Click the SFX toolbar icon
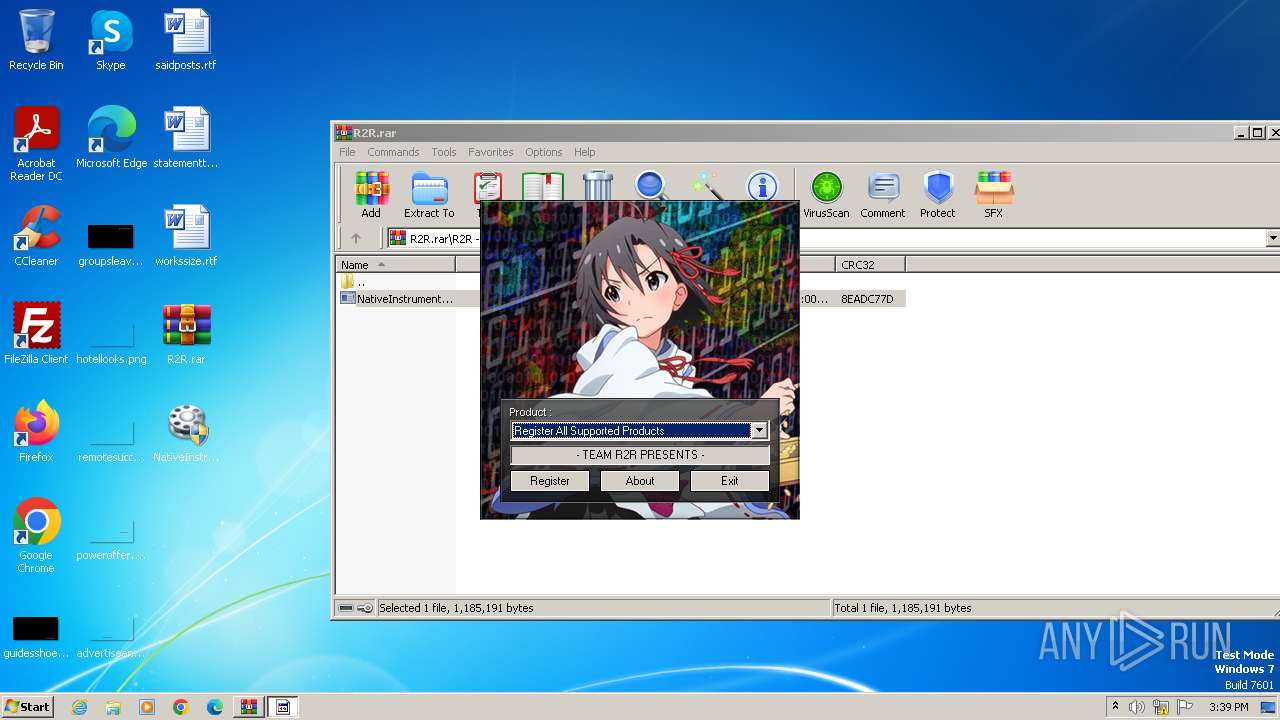1280x720 pixels. [x=993, y=194]
